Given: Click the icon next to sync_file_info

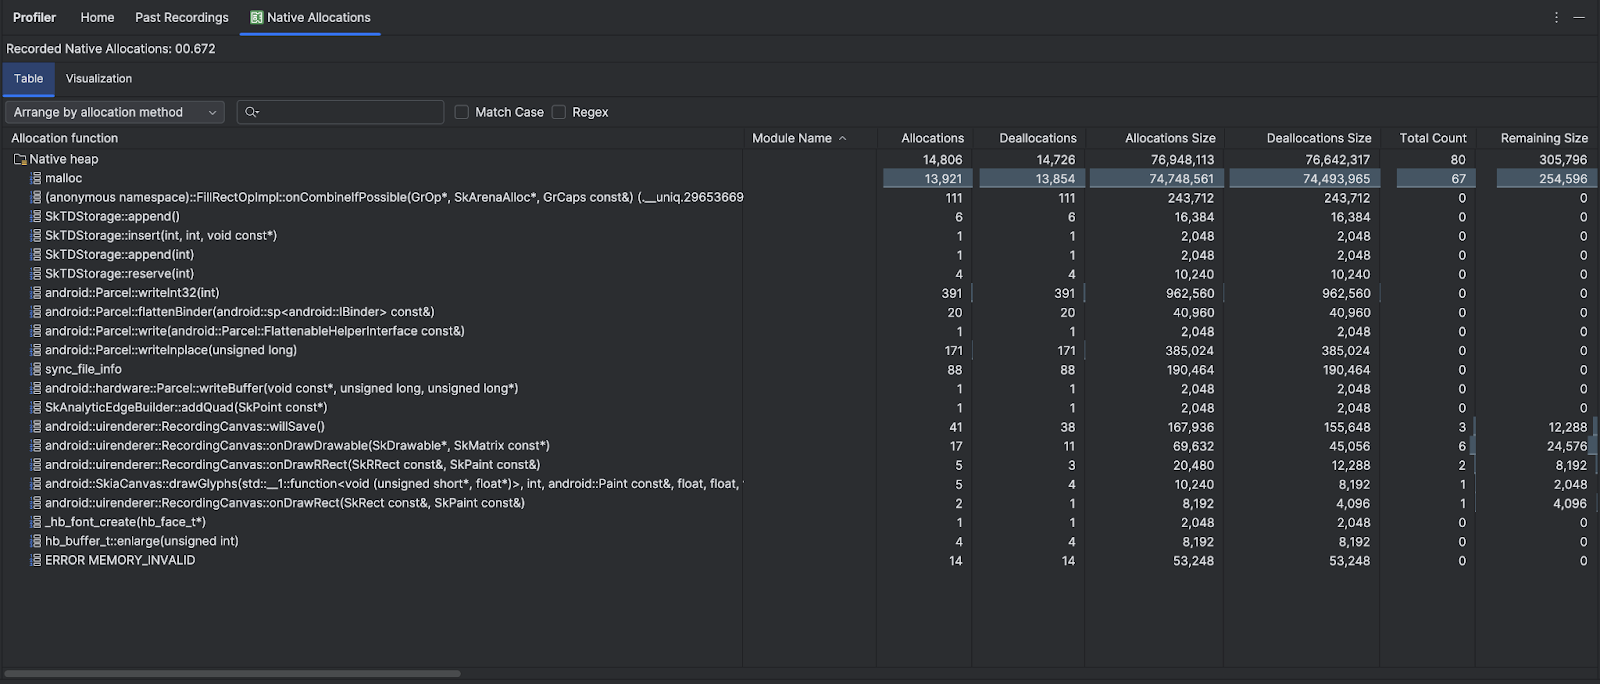Looking at the screenshot, I should coord(36,369).
